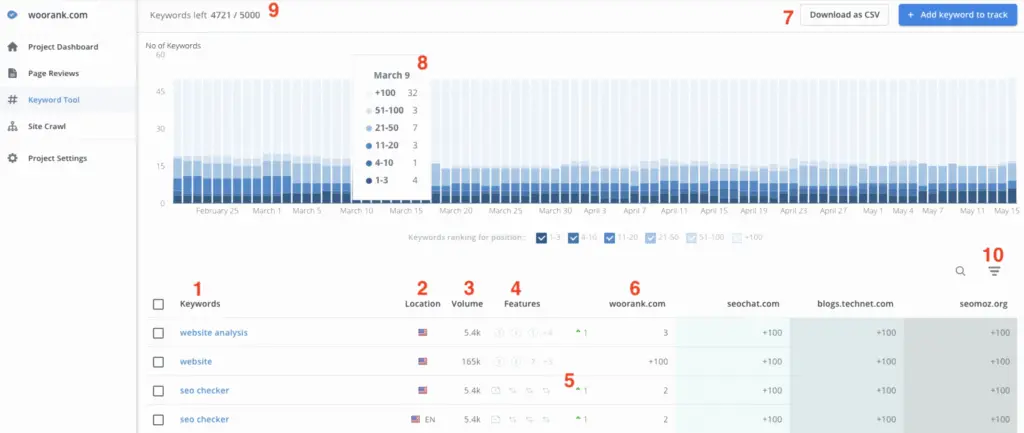The image size is (1024, 433).
Task: Click US flag in website row
Action: [x=423, y=361]
